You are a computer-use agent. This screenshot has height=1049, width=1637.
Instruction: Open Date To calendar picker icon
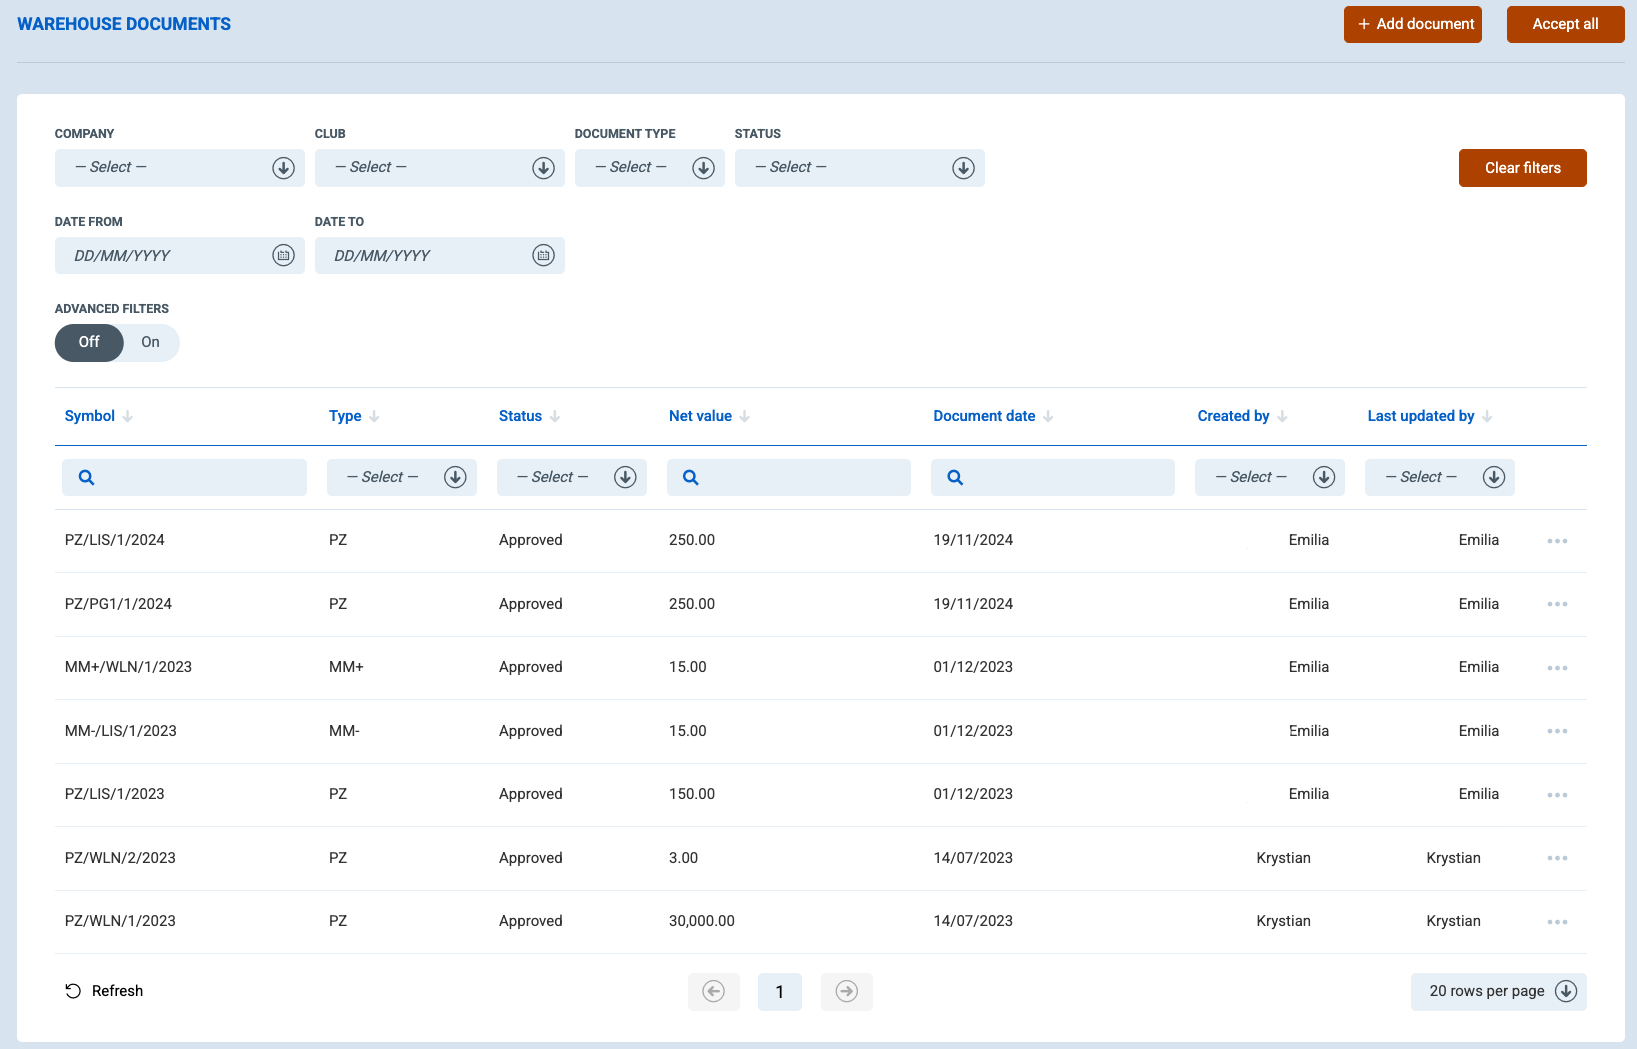pos(543,256)
